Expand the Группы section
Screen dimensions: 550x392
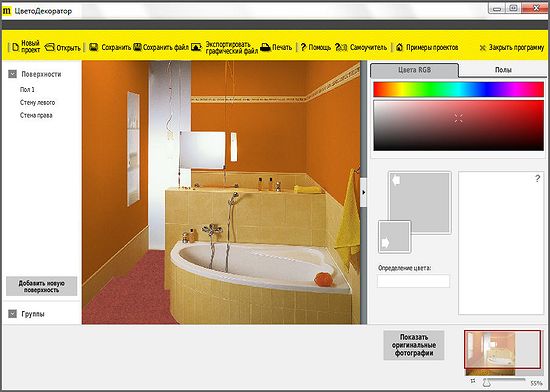pos(13,314)
